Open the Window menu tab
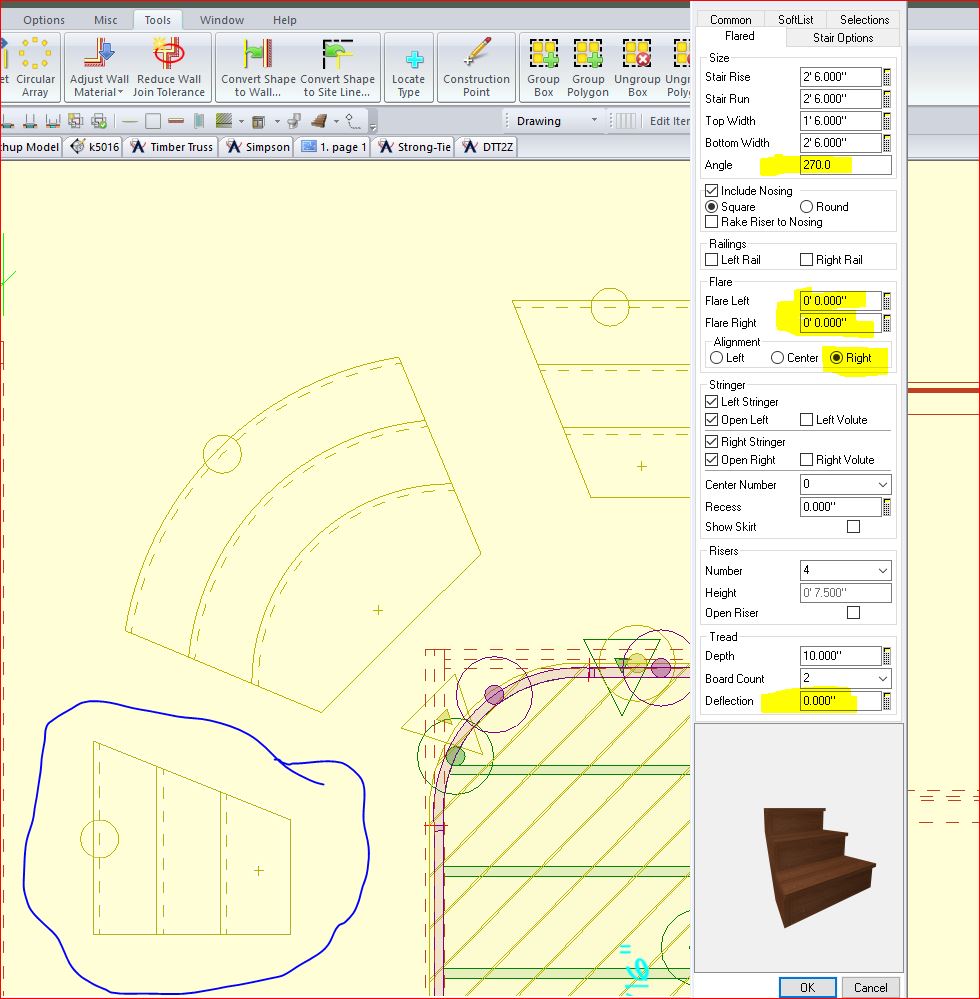The height and width of the screenshot is (999, 980). [221, 20]
